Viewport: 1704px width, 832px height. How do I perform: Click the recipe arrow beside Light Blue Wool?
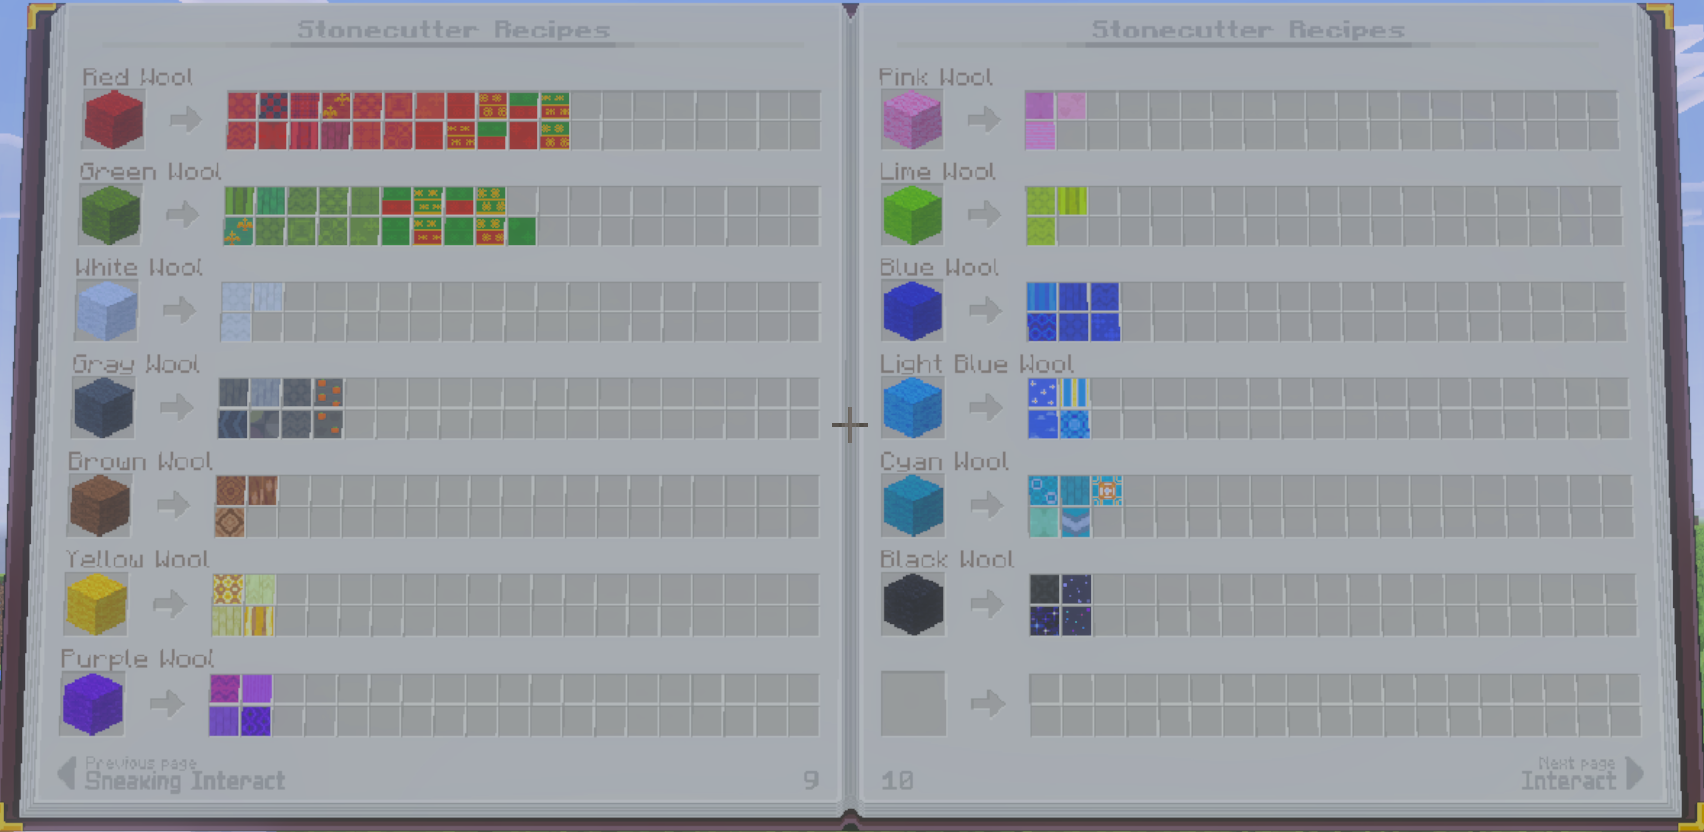[x=986, y=407]
